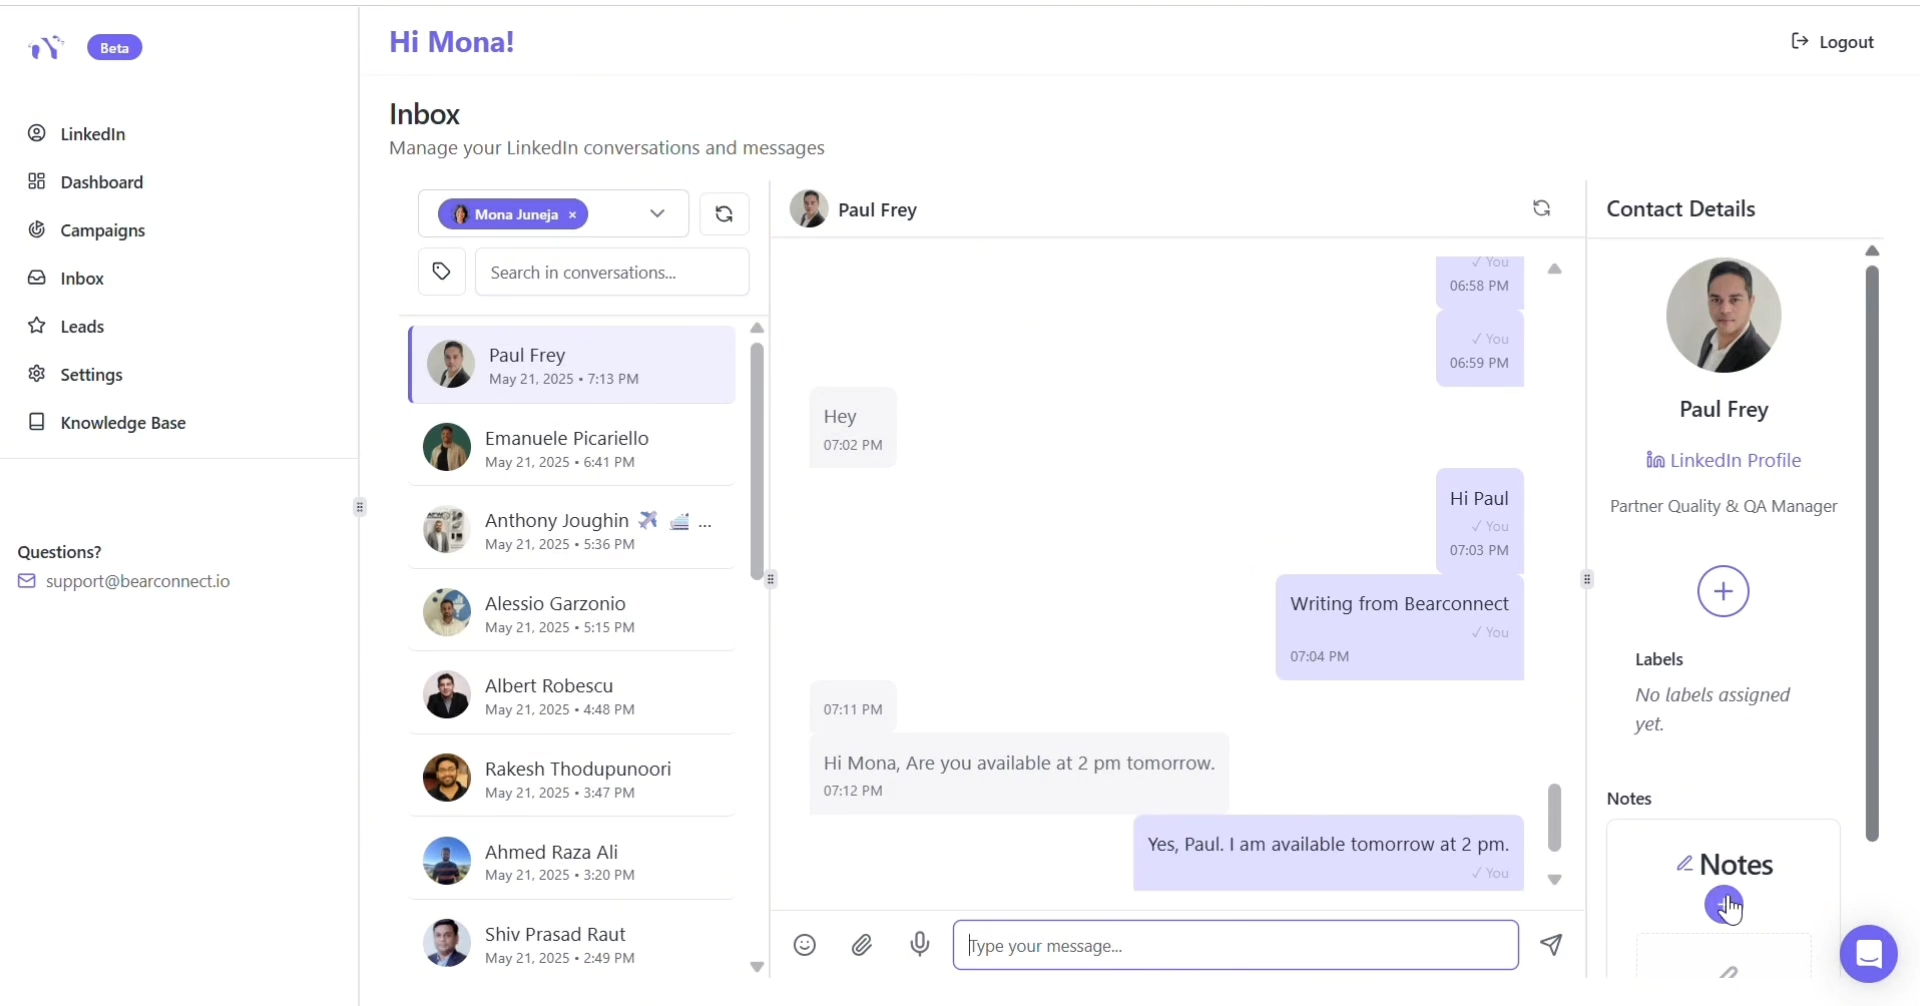Image resolution: width=1920 pixels, height=1006 pixels.
Task: Open the support chat widget bubble
Action: [1868, 954]
